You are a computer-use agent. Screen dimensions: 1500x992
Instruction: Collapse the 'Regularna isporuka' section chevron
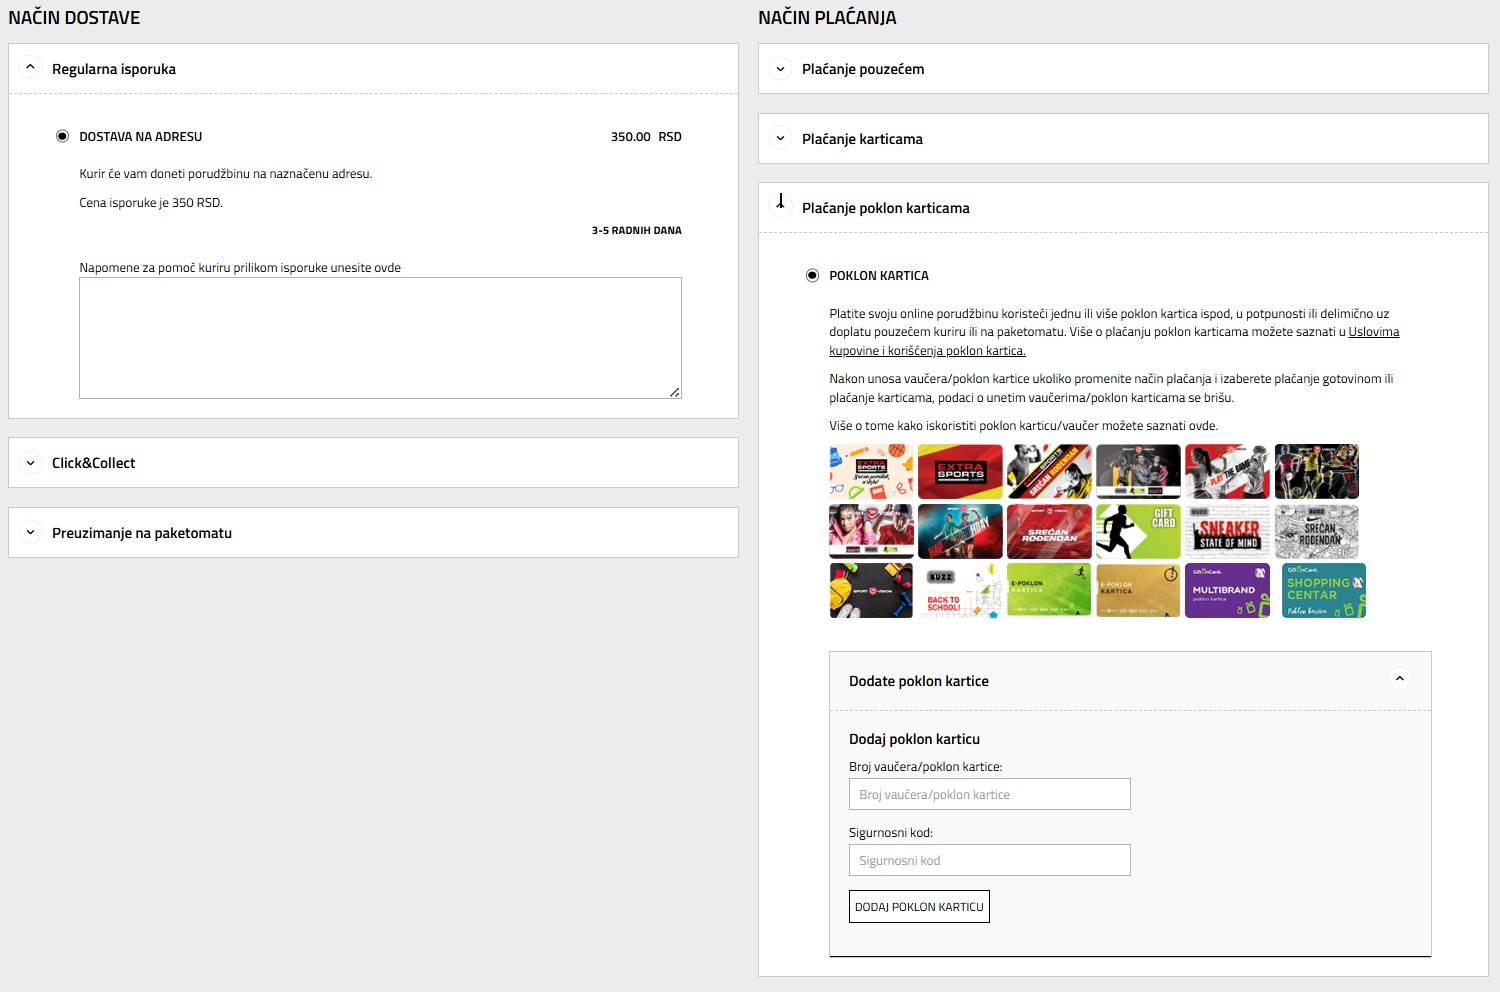[x=30, y=68]
